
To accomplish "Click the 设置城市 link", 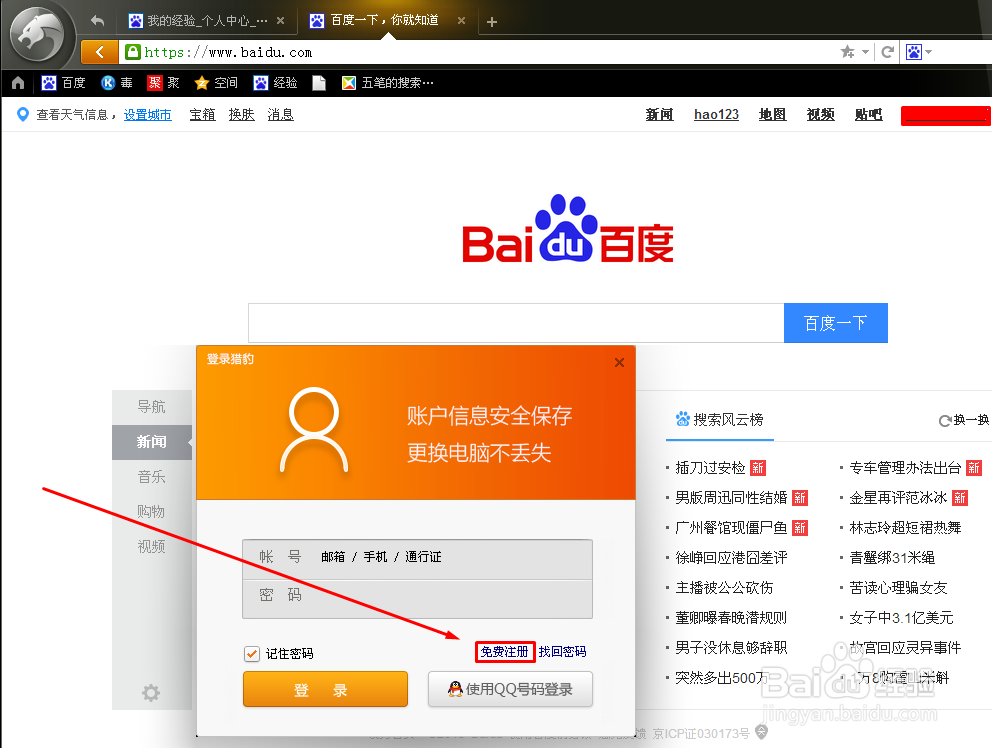I will click(x=147, y=115).
